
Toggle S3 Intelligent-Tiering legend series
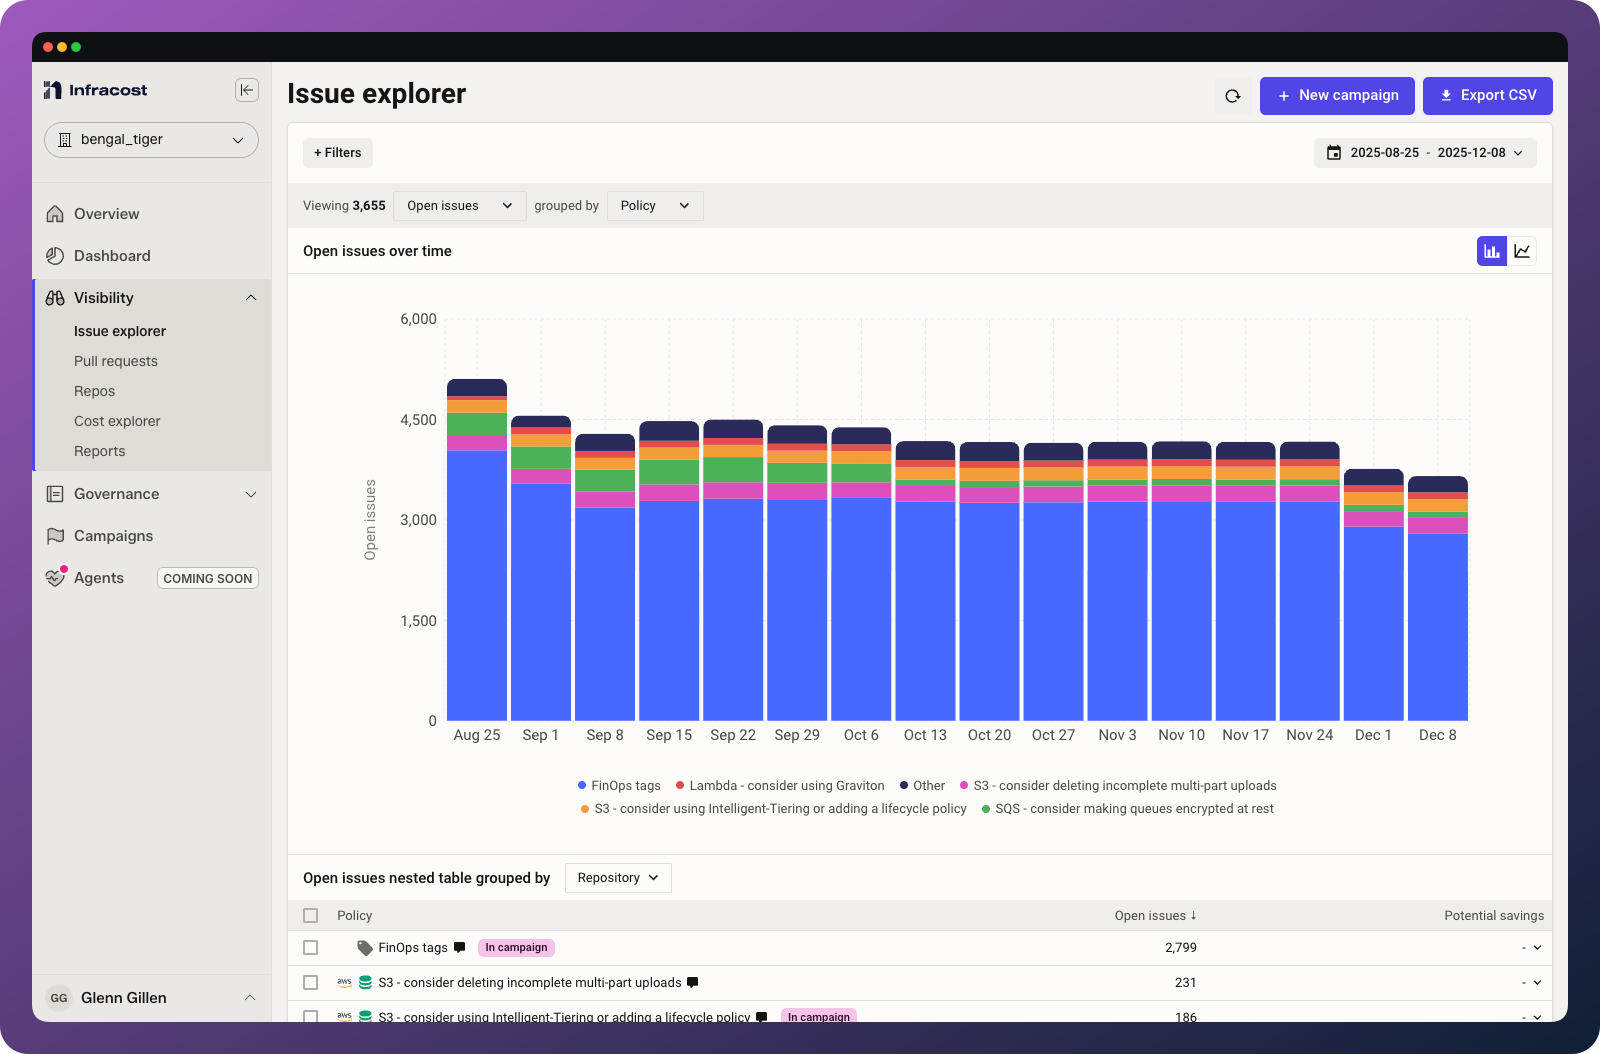[x=773, y=809]
